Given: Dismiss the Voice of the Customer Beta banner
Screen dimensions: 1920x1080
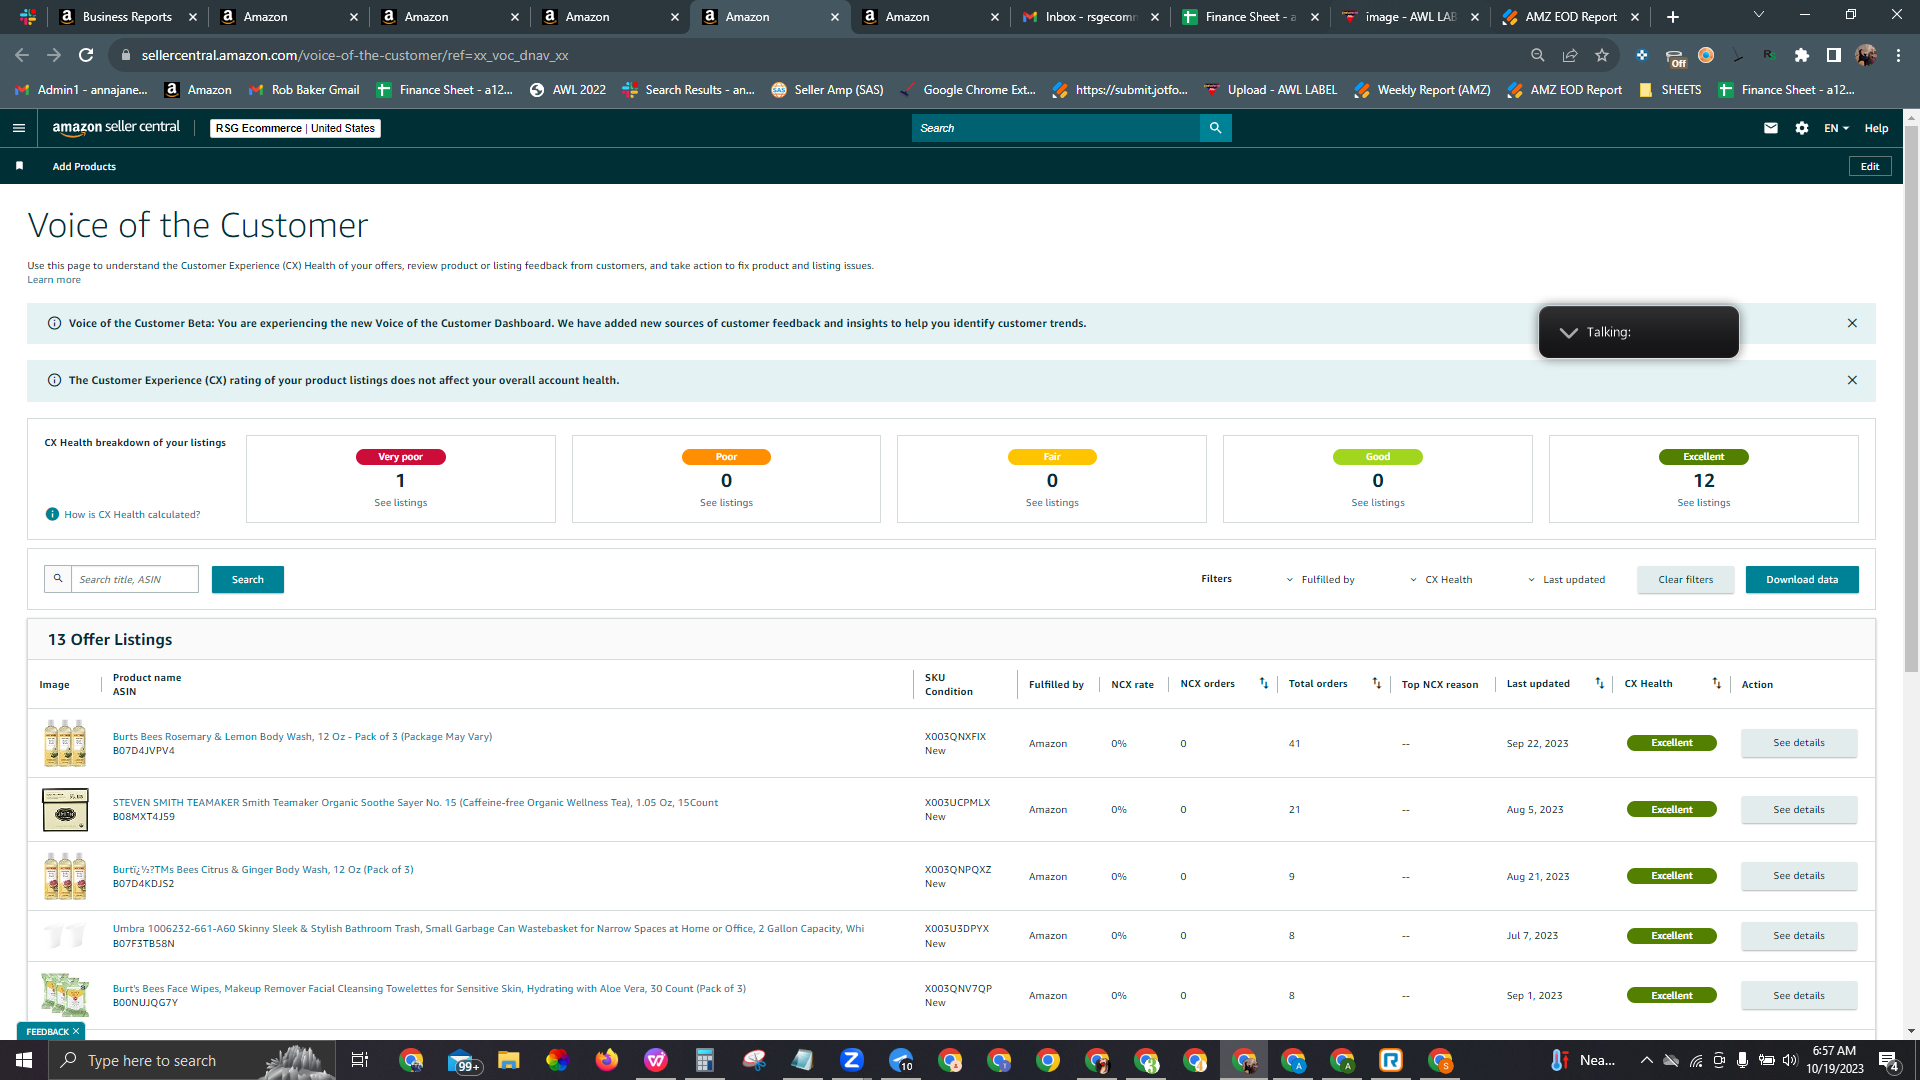Looking at the screenshot, I should click(1852, 323).
